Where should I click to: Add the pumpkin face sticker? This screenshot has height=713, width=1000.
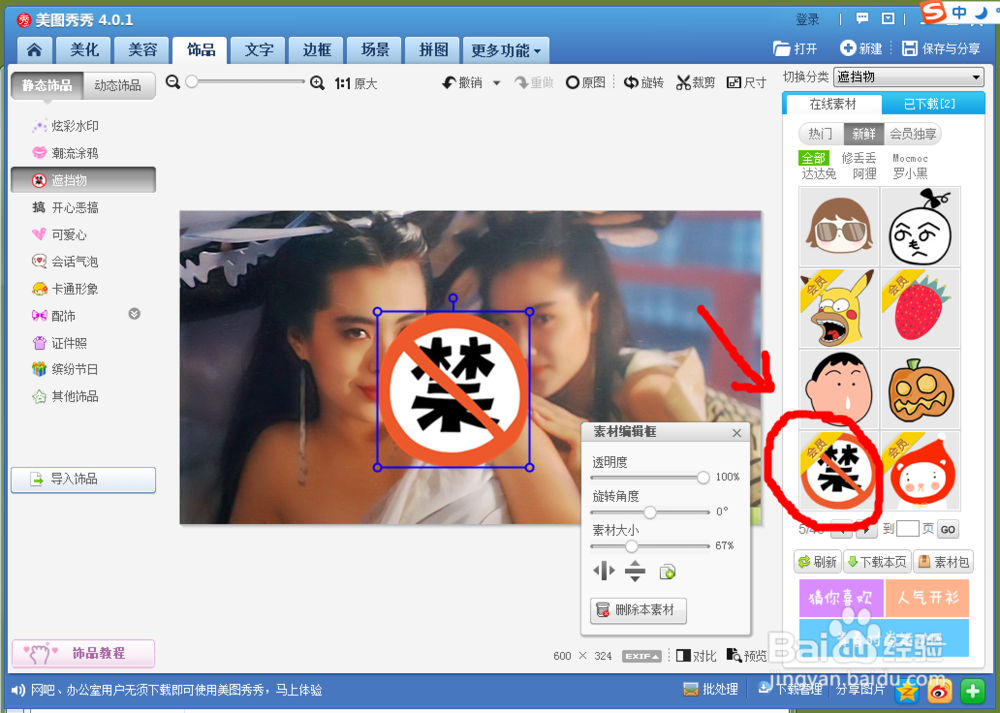tap(920, 388)
